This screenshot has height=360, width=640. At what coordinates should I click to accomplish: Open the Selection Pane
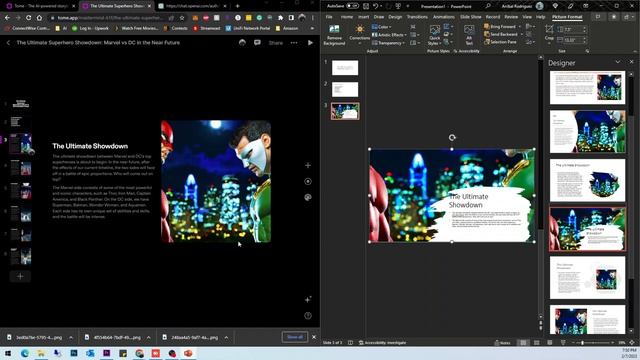(500, 42)
